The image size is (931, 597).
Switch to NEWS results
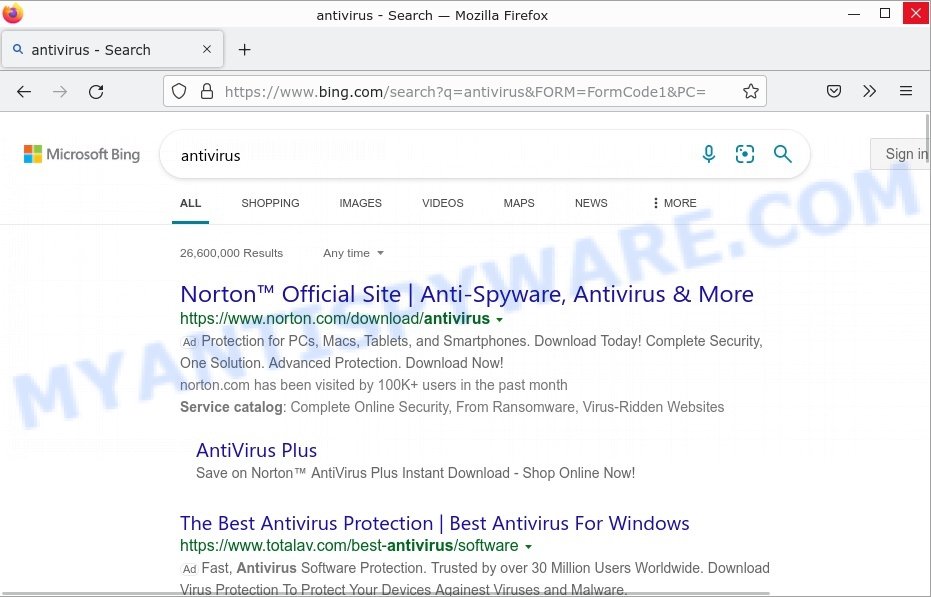tap(591, 203)
